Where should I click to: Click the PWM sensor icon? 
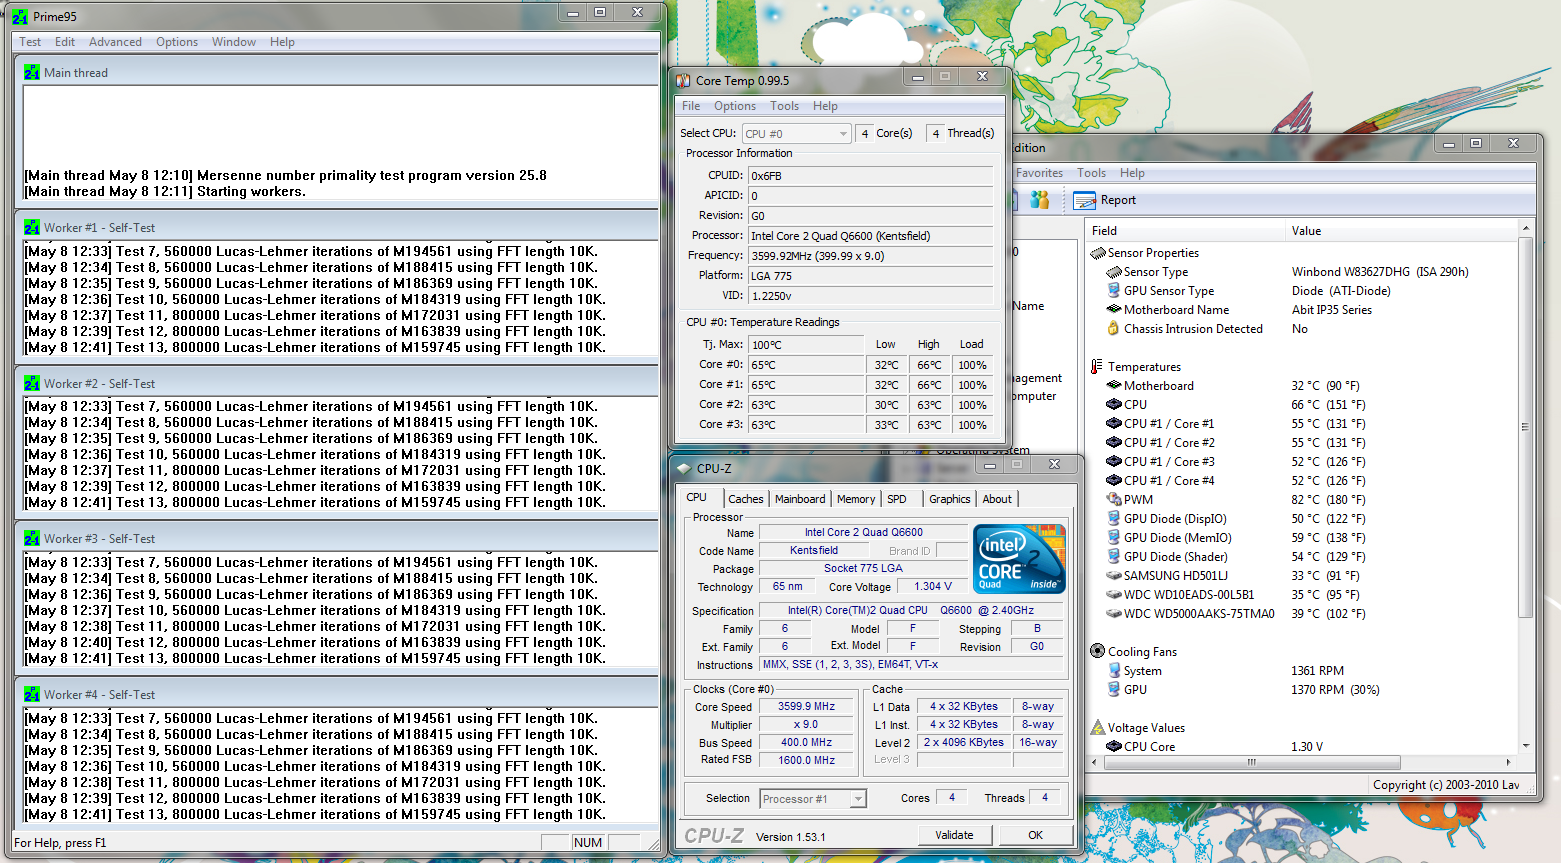point(1114,499)
